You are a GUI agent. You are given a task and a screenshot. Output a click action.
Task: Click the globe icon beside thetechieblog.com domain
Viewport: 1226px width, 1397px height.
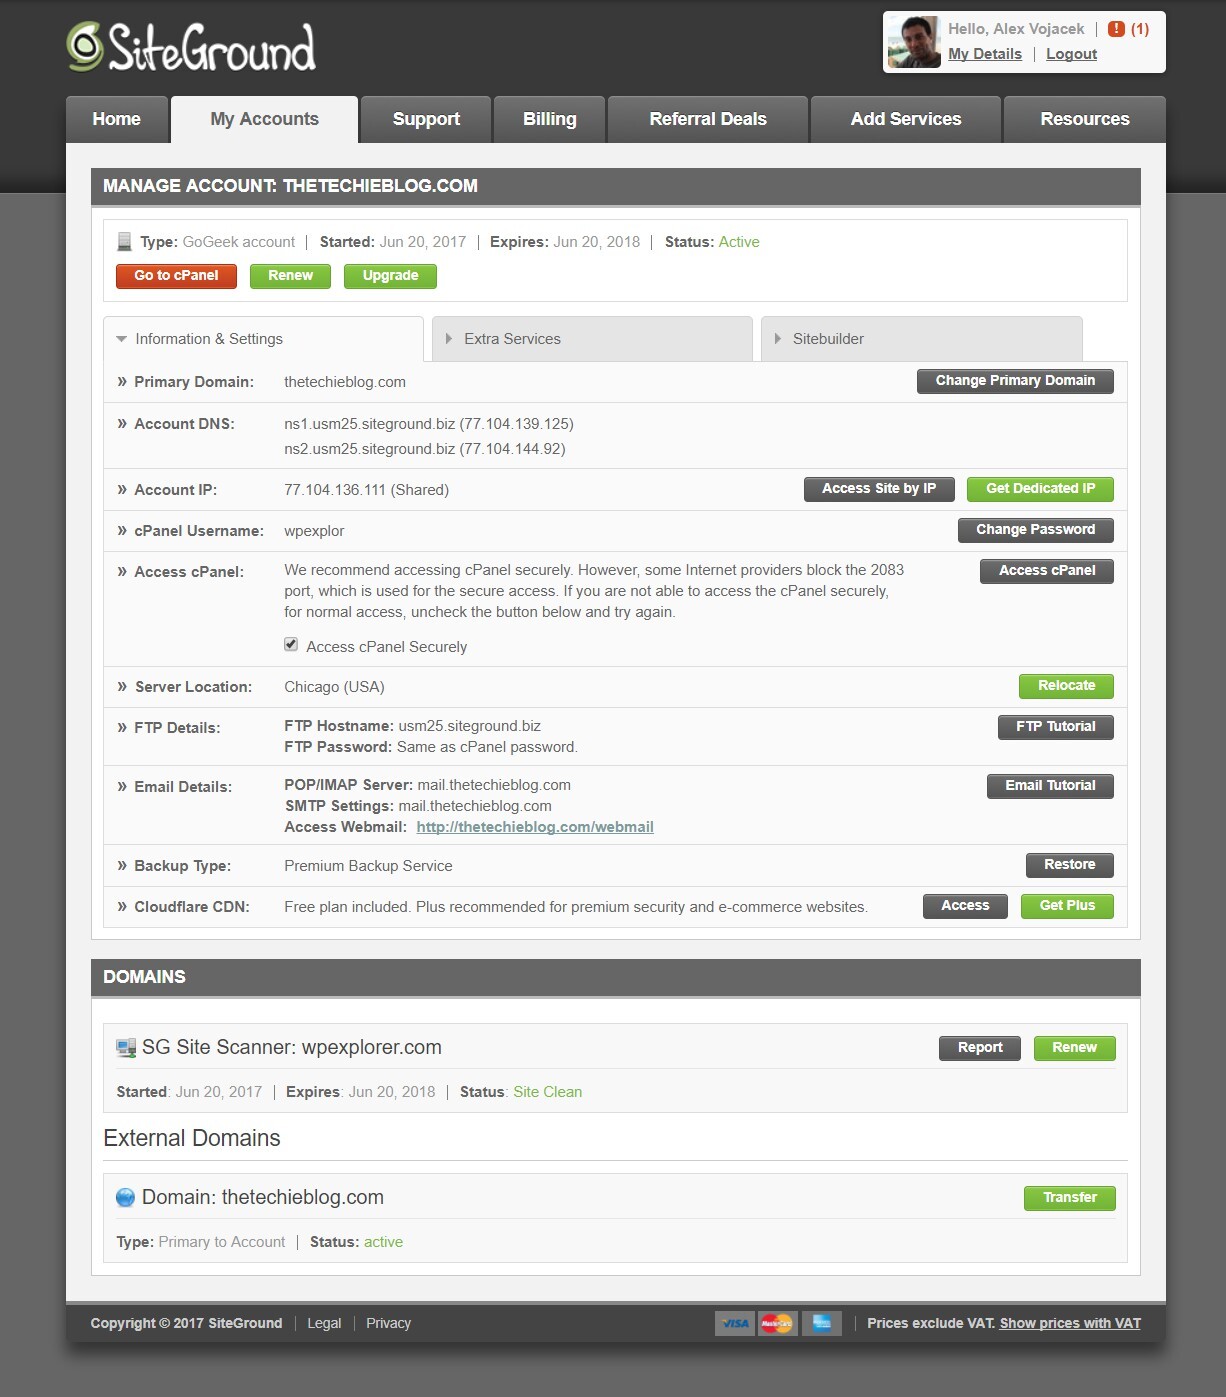[x=125, y=1198]
